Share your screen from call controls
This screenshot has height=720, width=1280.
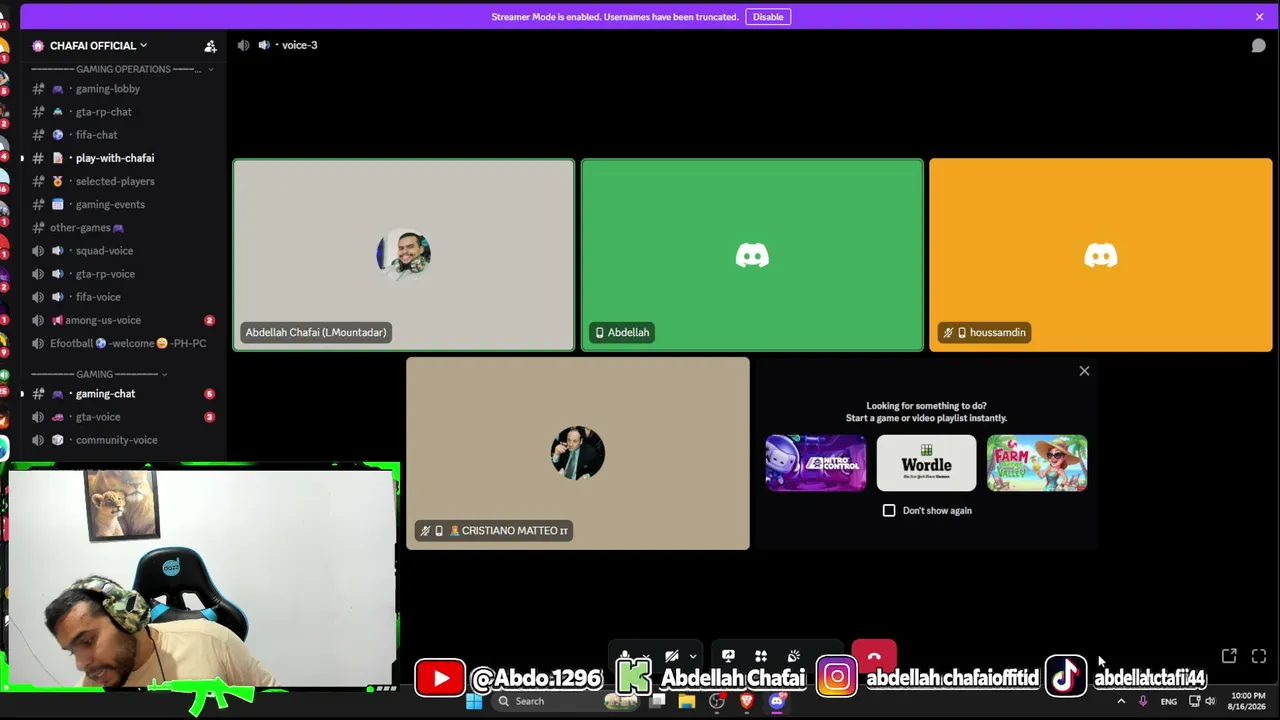tap(728, 656)
